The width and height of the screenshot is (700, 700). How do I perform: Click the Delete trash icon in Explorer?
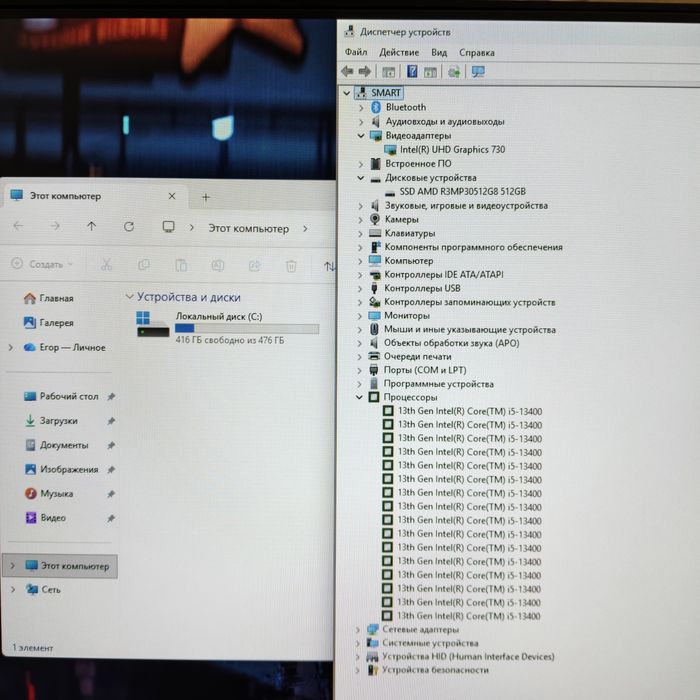(x=291, y=266)
